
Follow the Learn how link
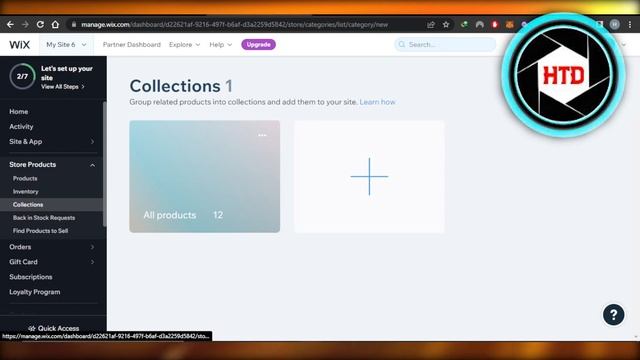coord(377,102)
